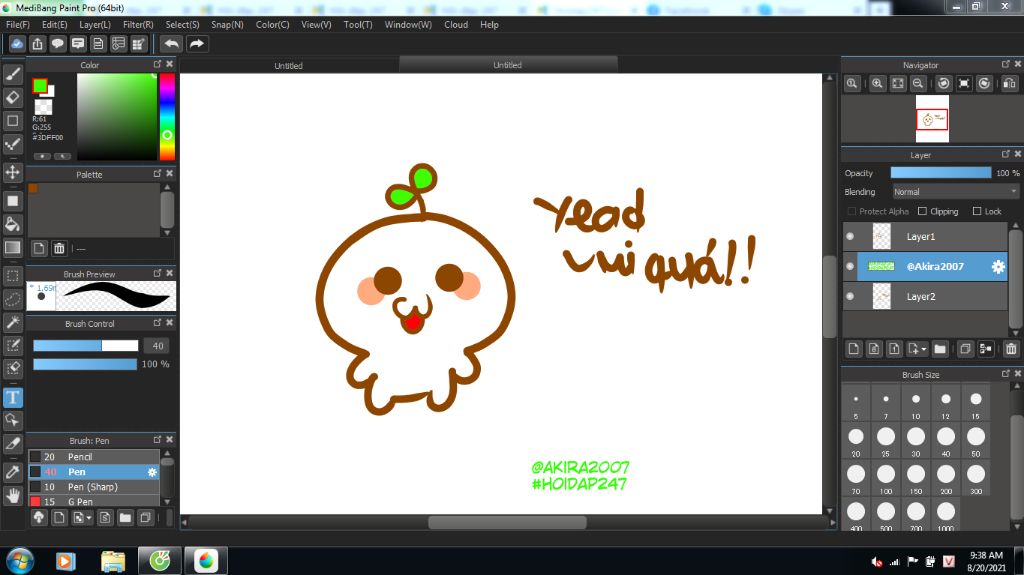The height and width of the screenshot is (575, 1024).
Task: Select the Gradient tool
Action: pyautogui.click(x=12, y=248)
